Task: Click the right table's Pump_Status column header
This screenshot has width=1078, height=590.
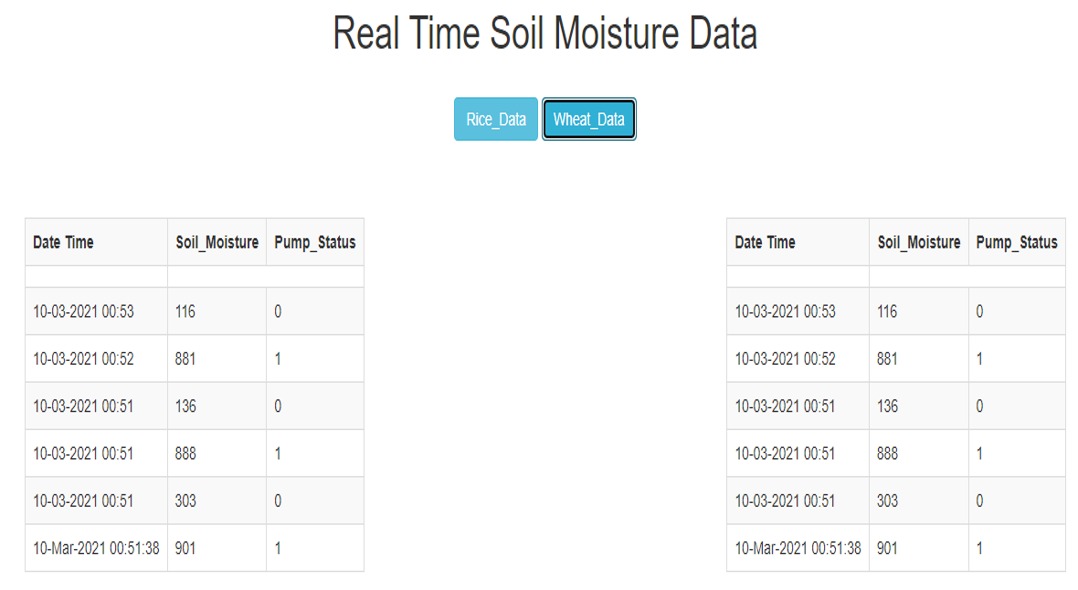Action: (1016, 241)
